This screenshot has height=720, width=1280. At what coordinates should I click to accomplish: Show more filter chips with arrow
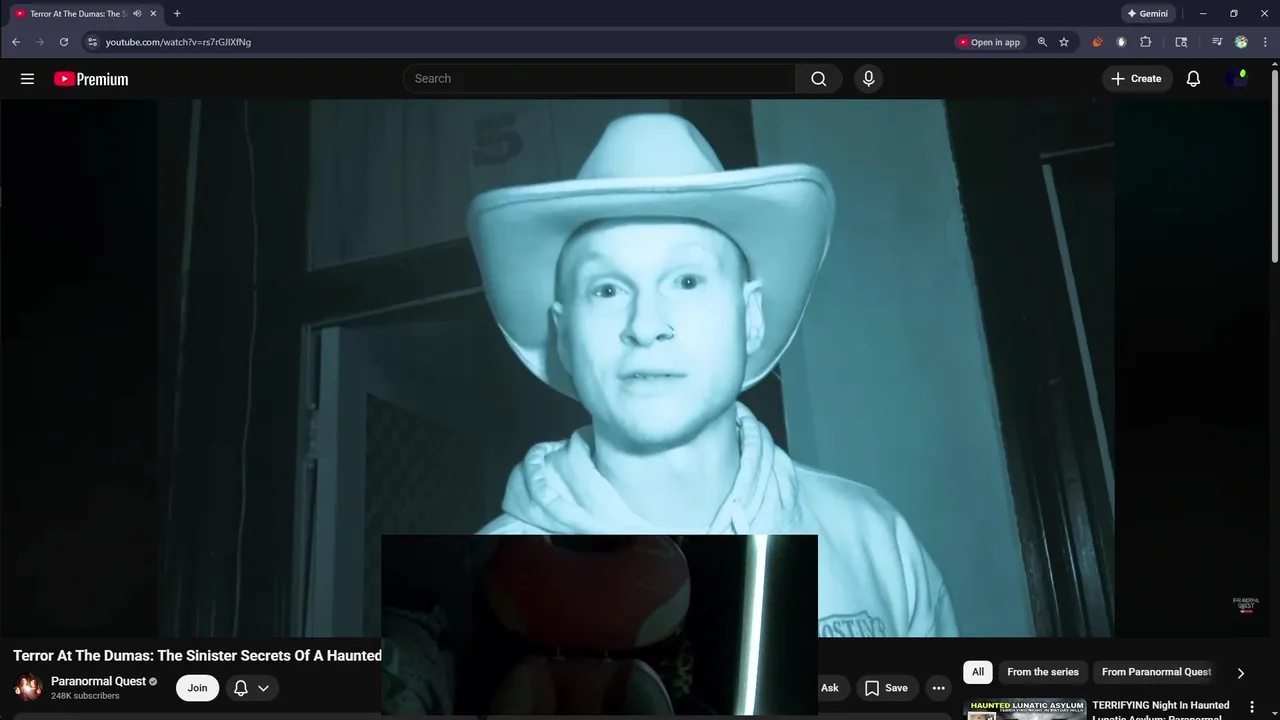1241,673
